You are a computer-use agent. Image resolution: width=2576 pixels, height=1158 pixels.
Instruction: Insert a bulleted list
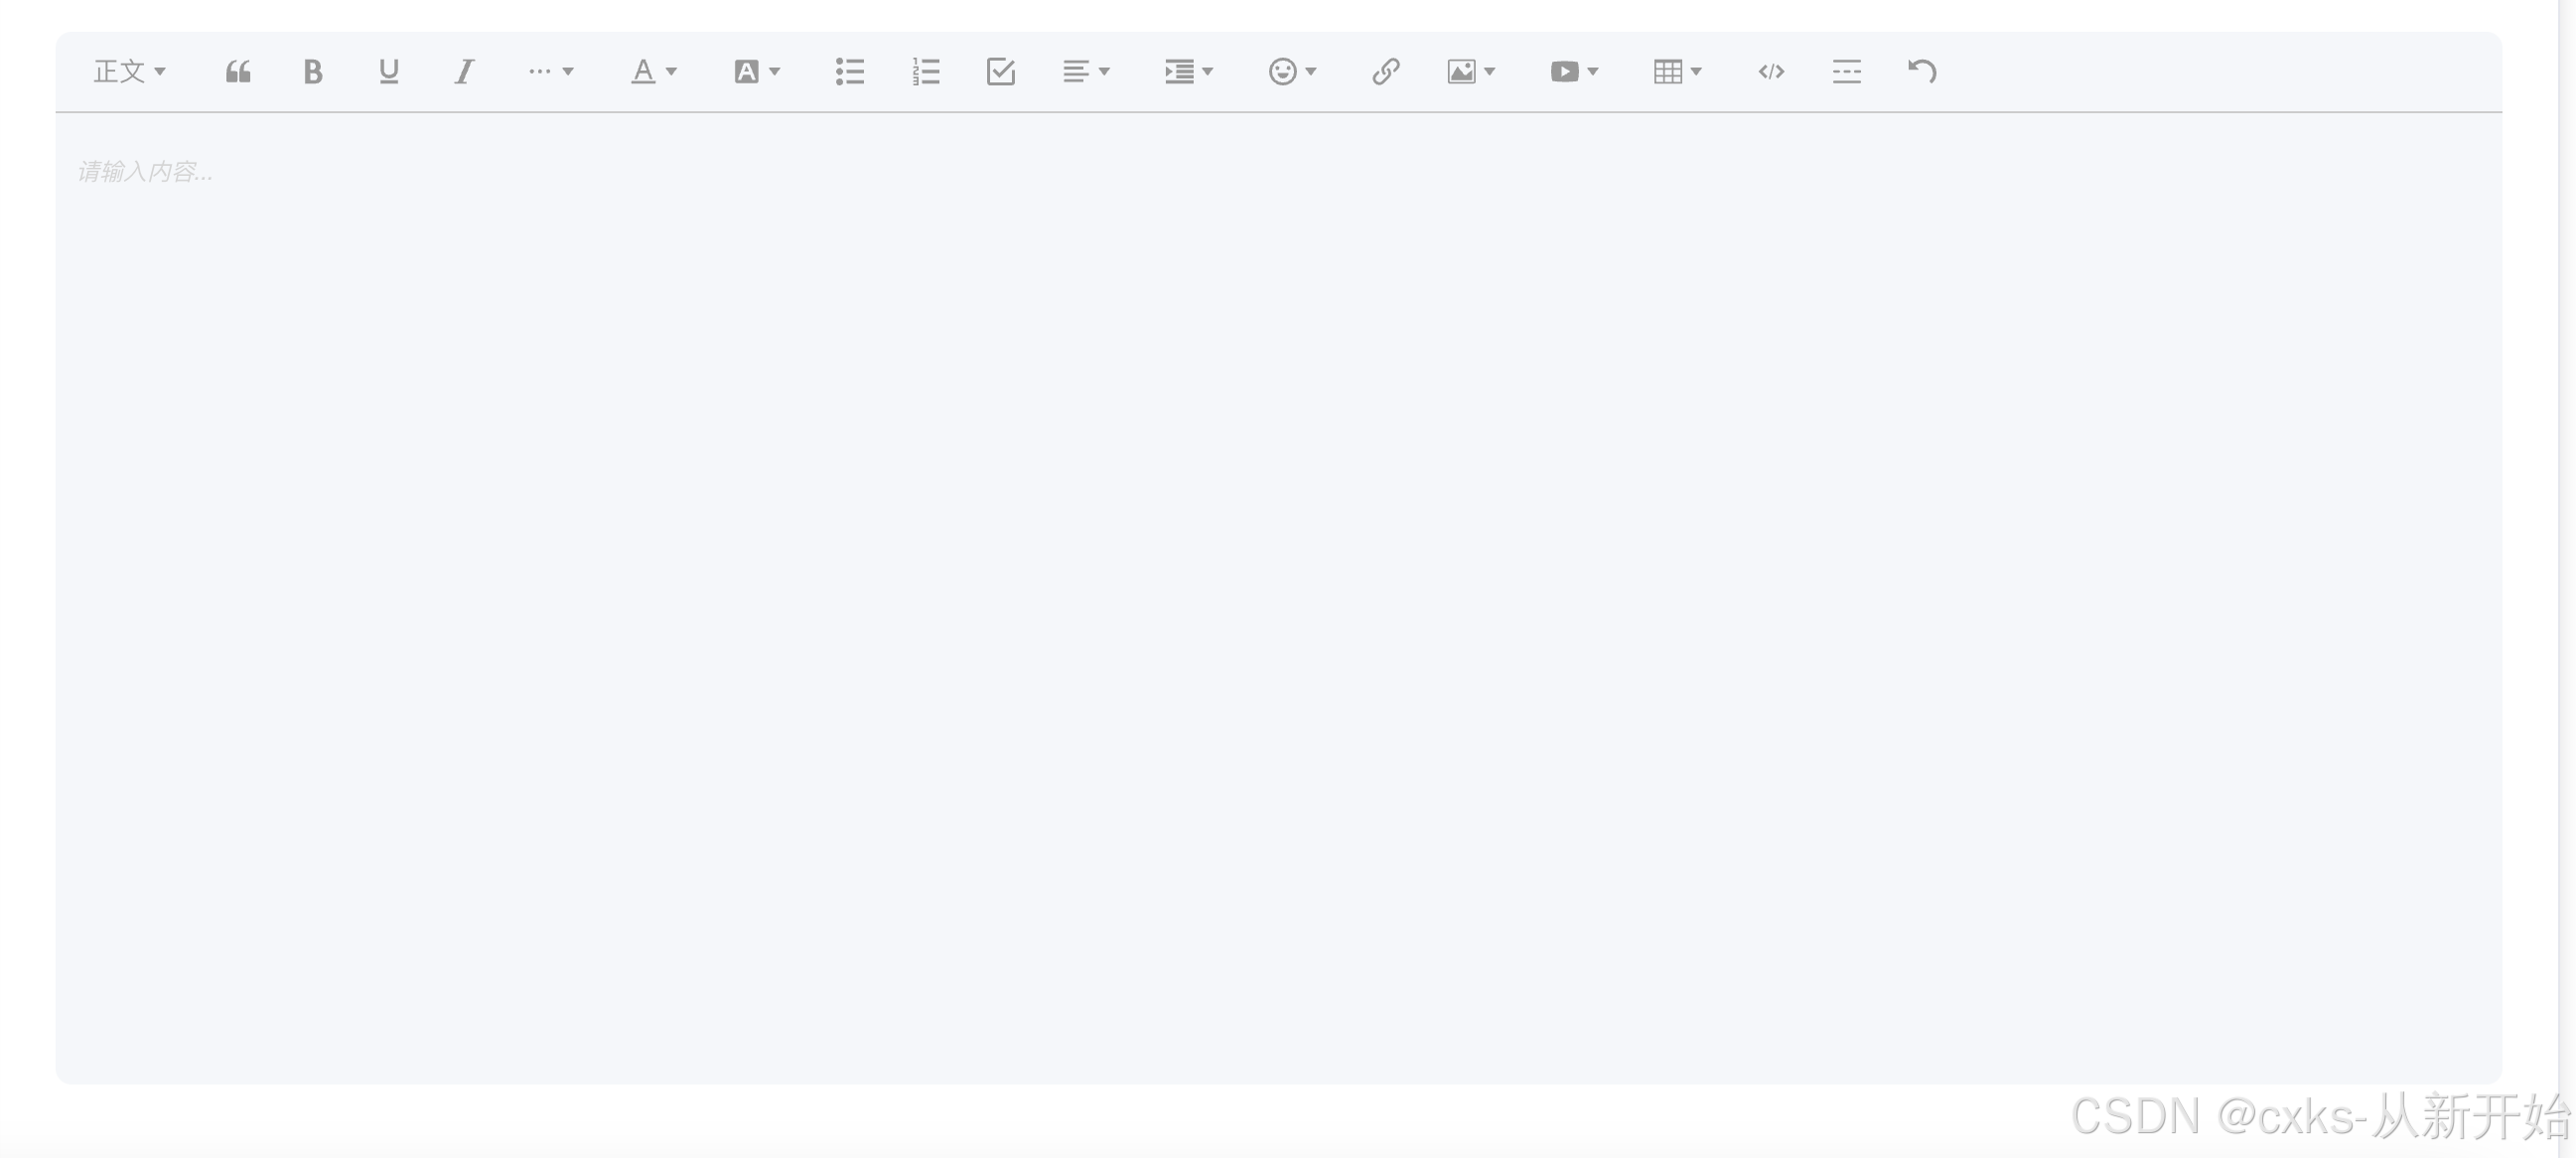(850, 72)
